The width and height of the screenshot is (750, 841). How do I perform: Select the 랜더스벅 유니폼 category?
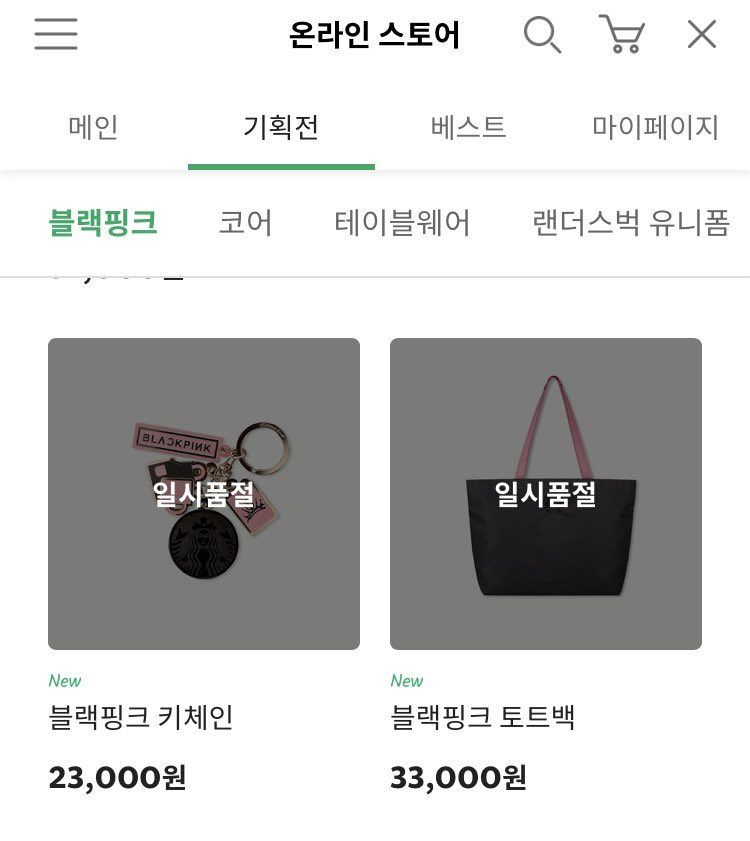[x=631, y=223]
